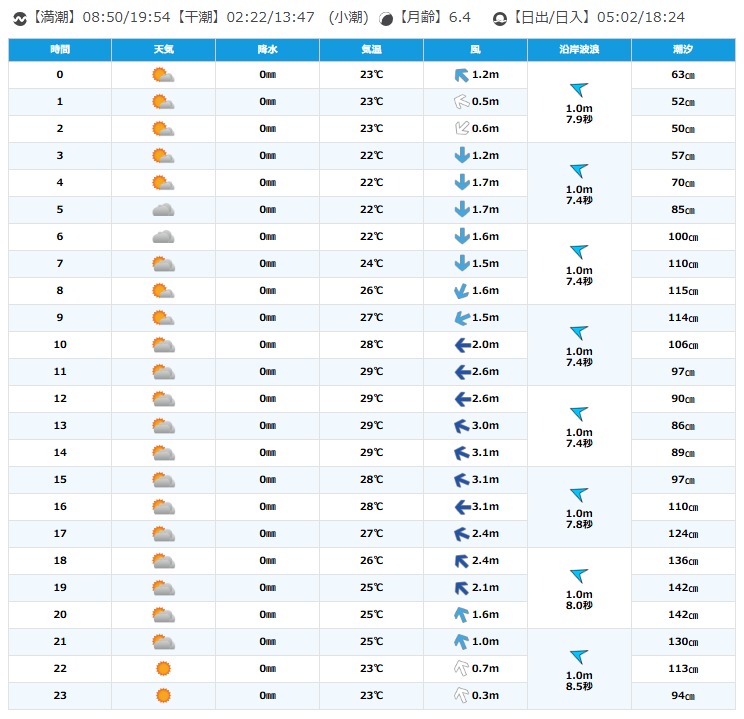The image size is (744, 719).
Task: Click the hour 21 time cell
Action: (x=60, y=642)
